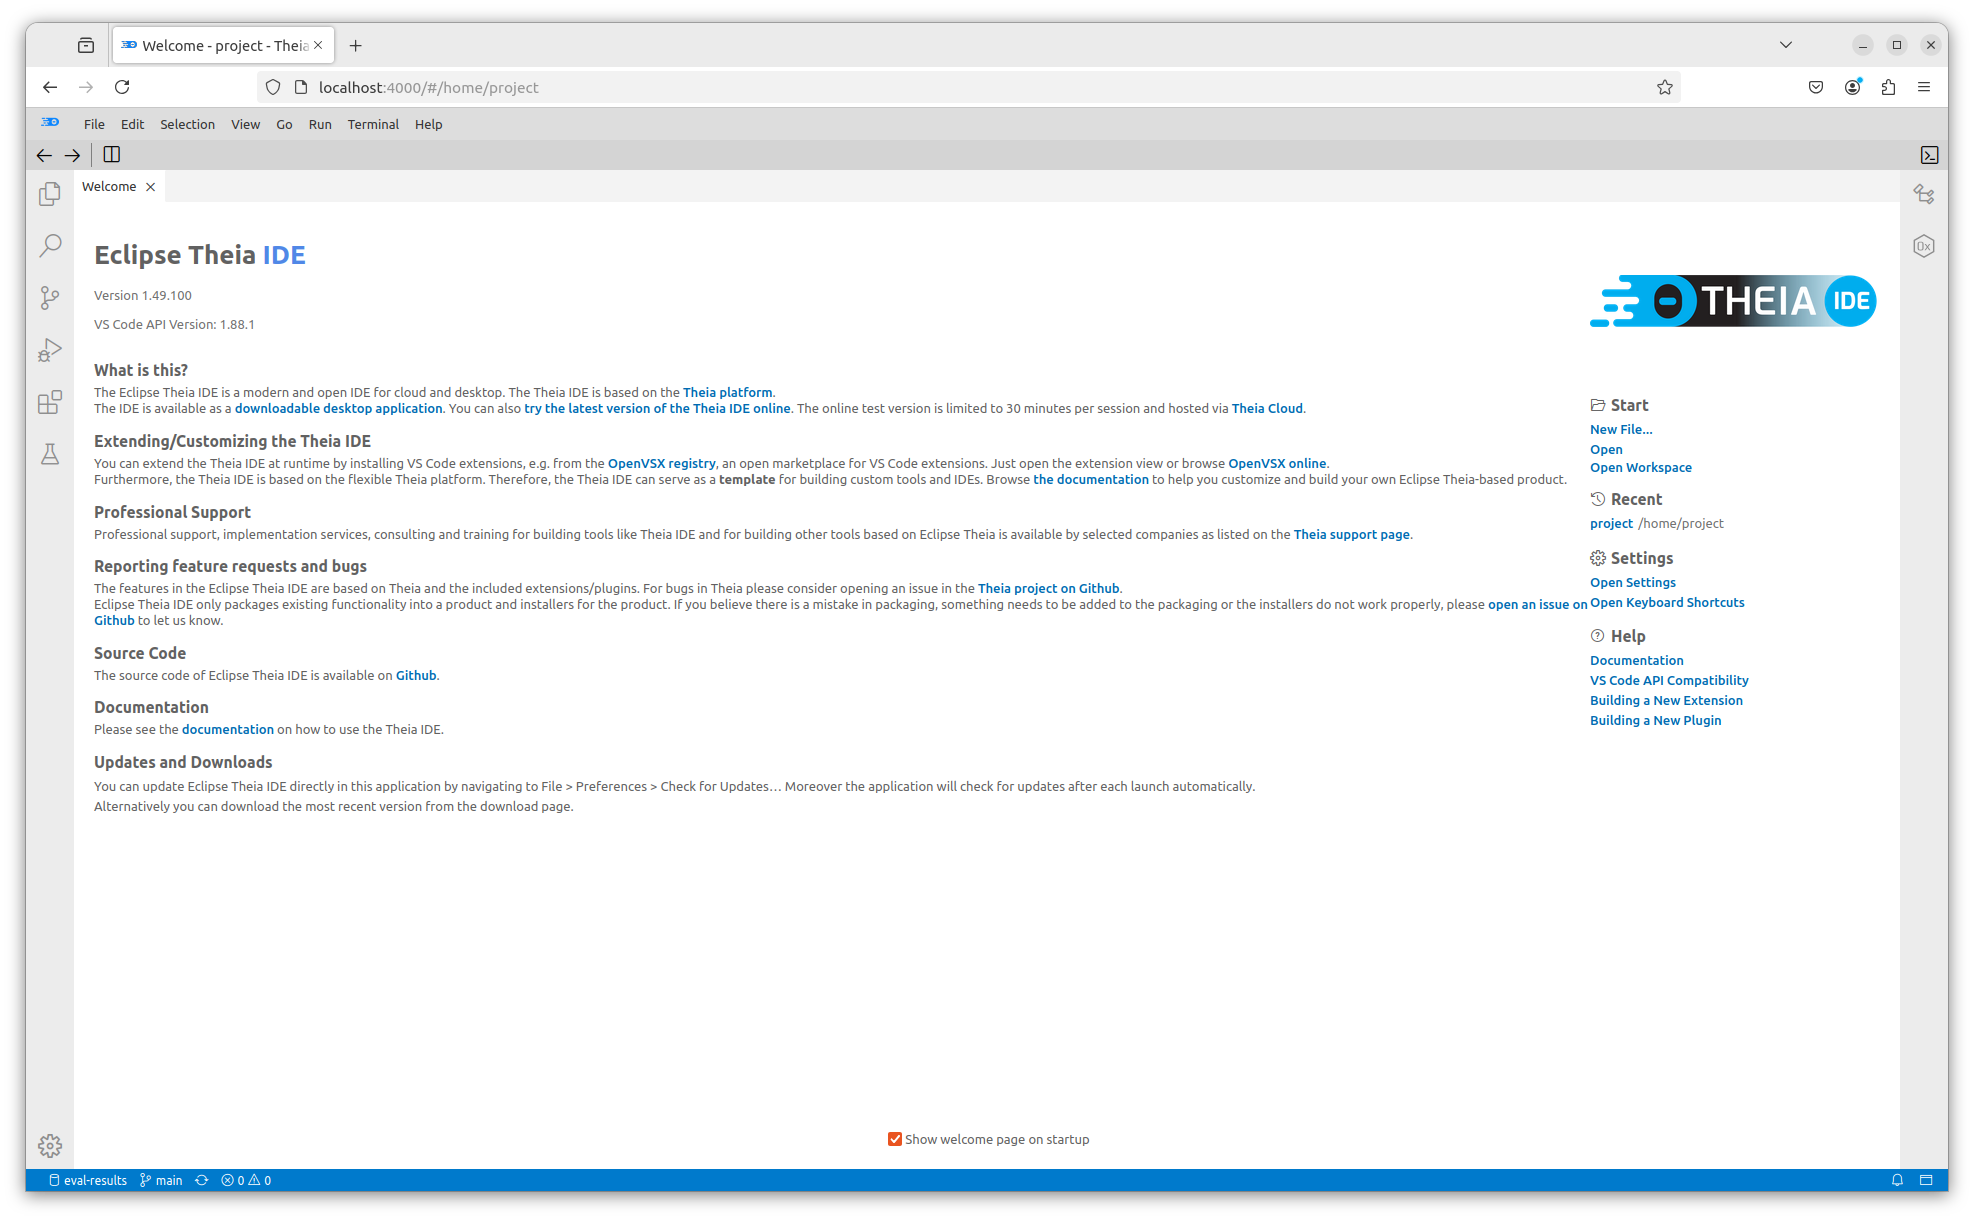Open the notifications bell in status bar
The image size is (1974, 1220).
pos(1897,1180)
